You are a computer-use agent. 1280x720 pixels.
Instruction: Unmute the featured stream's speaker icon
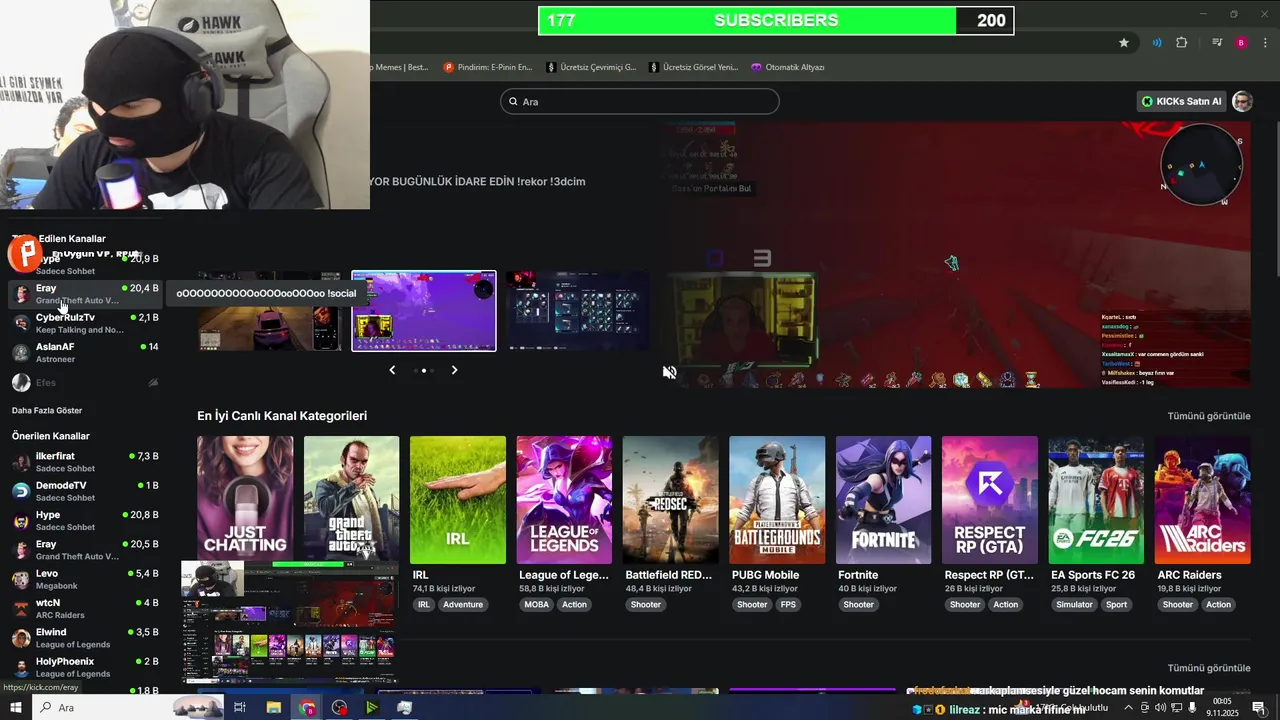pos(670,372)
